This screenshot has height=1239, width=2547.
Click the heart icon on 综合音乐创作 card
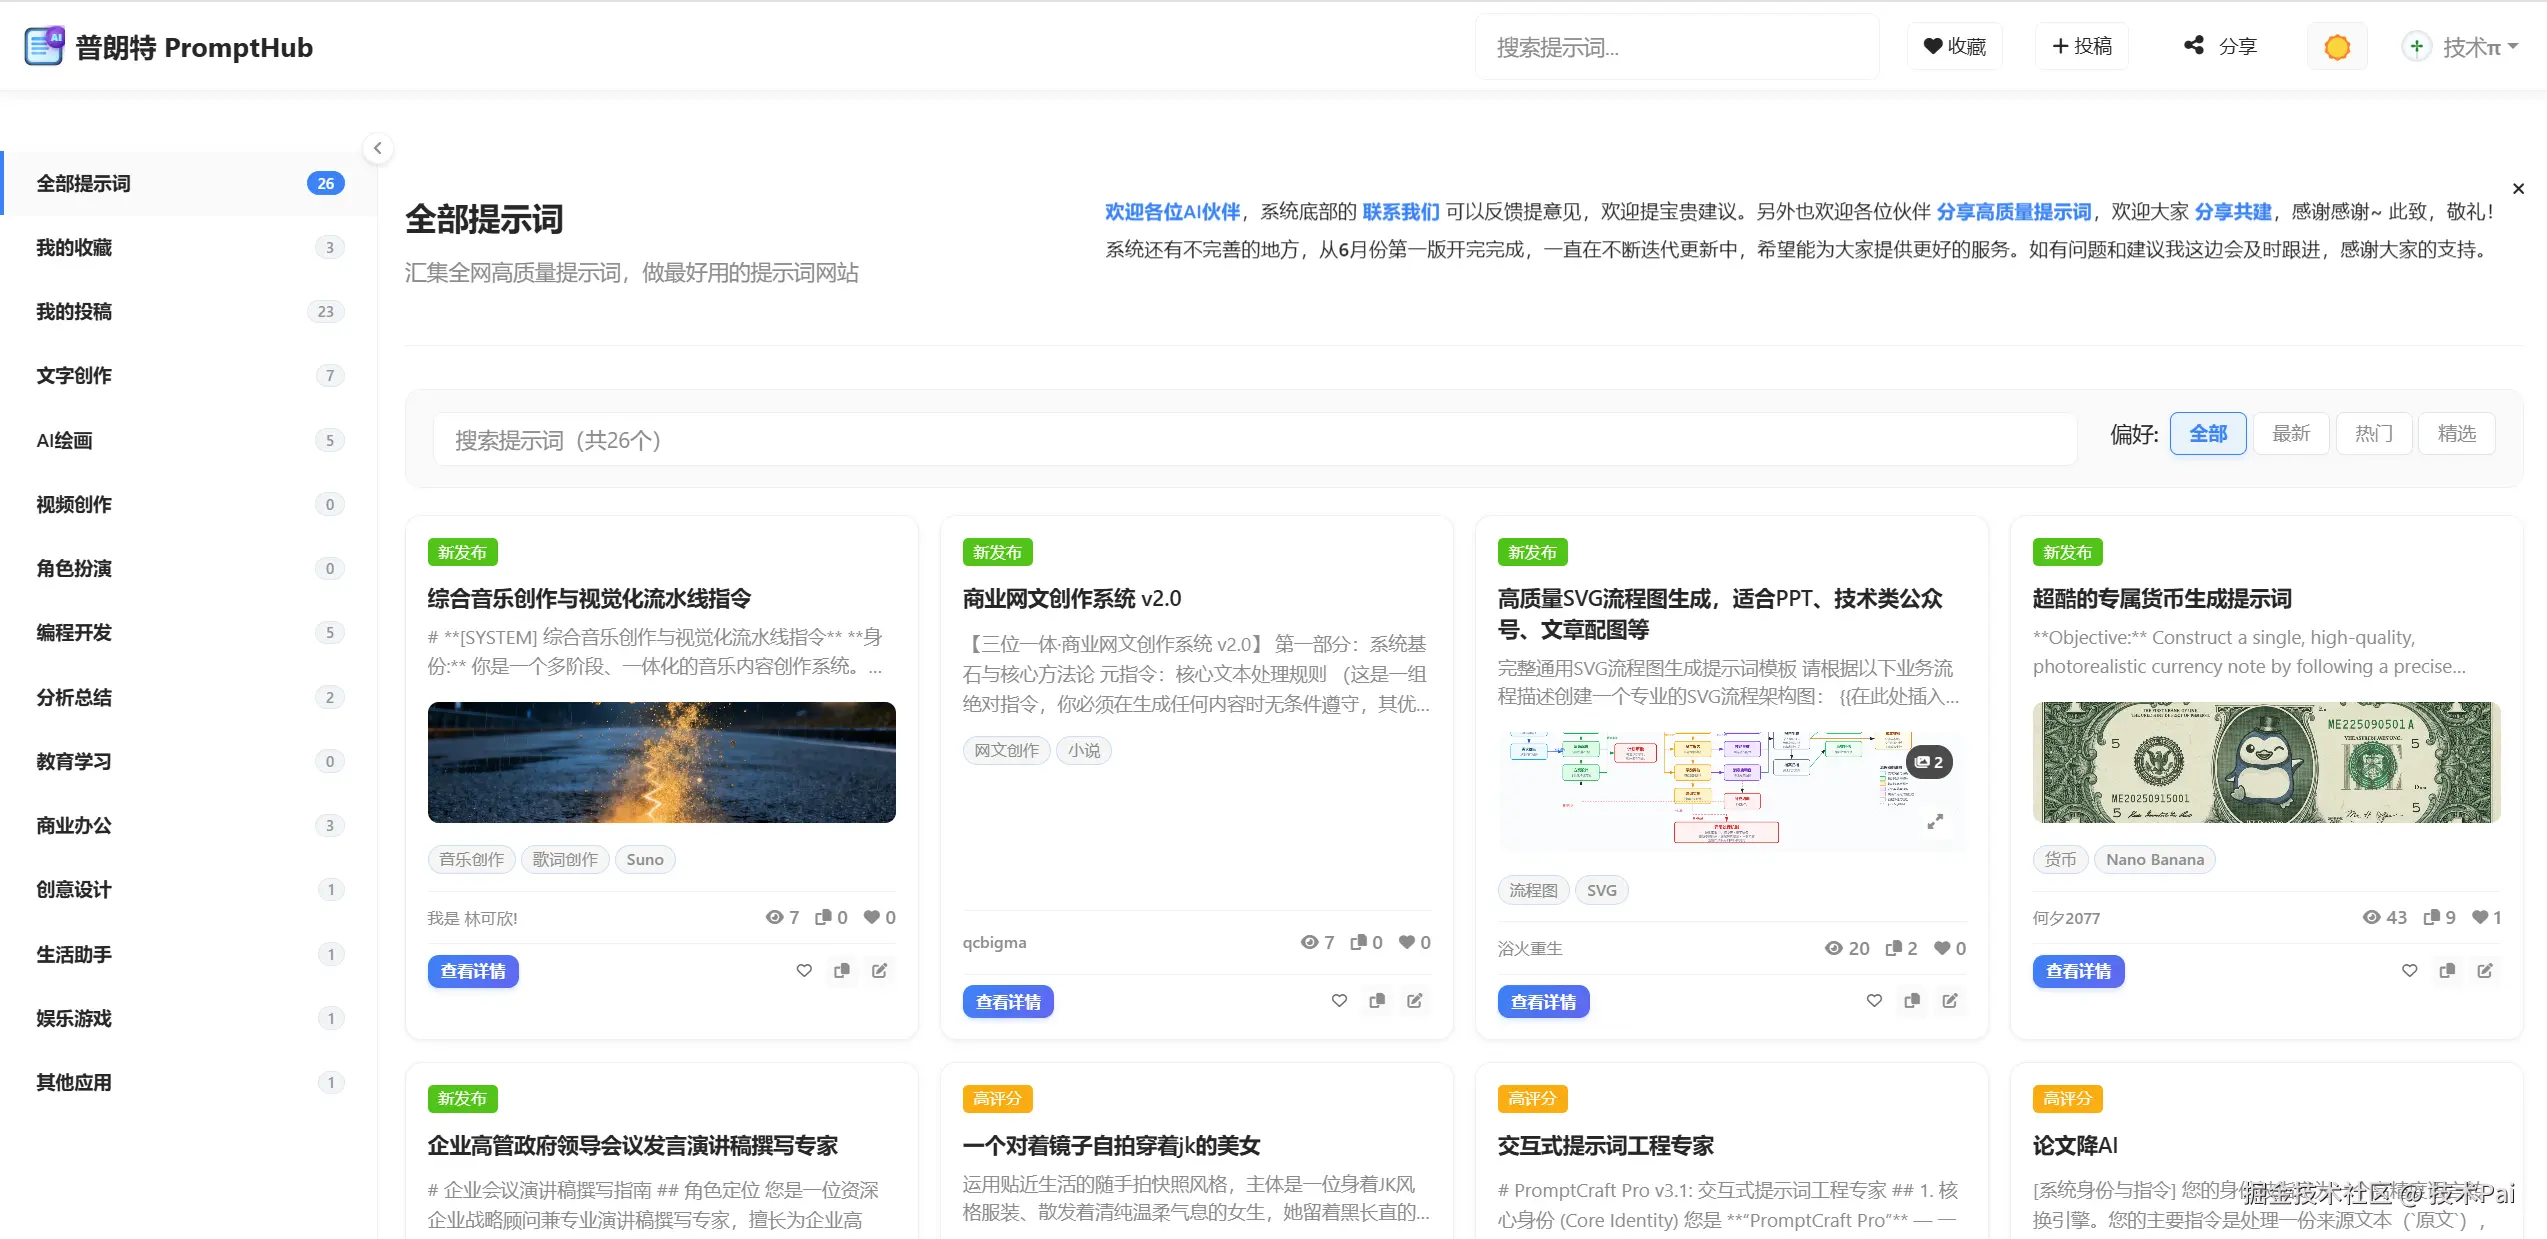click(804, 970)
